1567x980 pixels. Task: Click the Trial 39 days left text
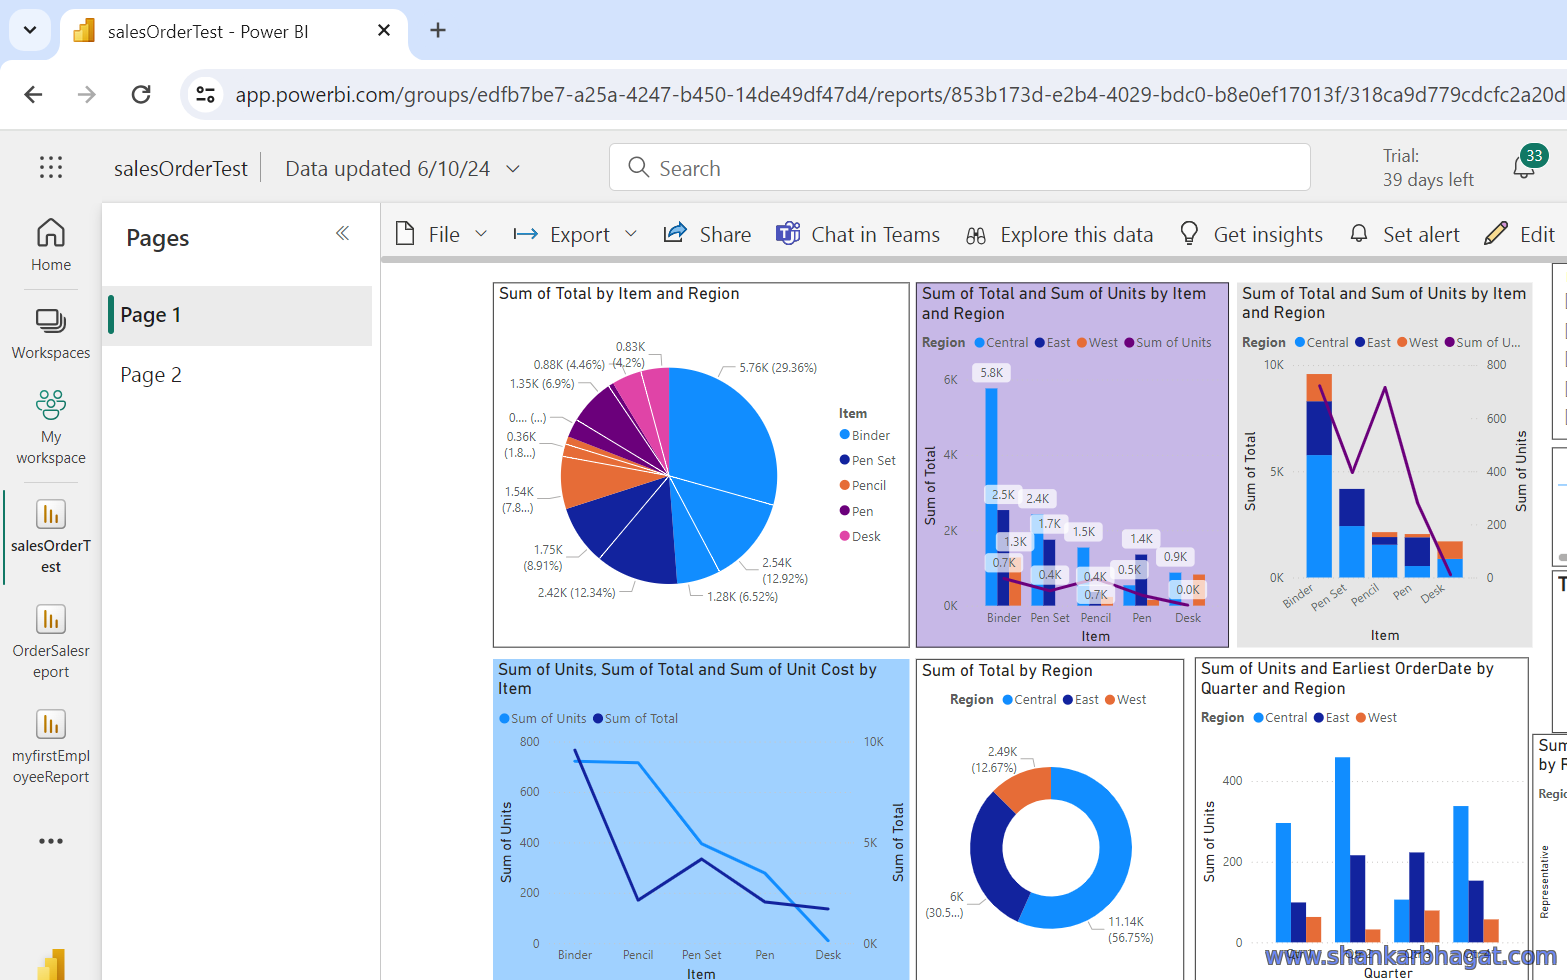1428,167
